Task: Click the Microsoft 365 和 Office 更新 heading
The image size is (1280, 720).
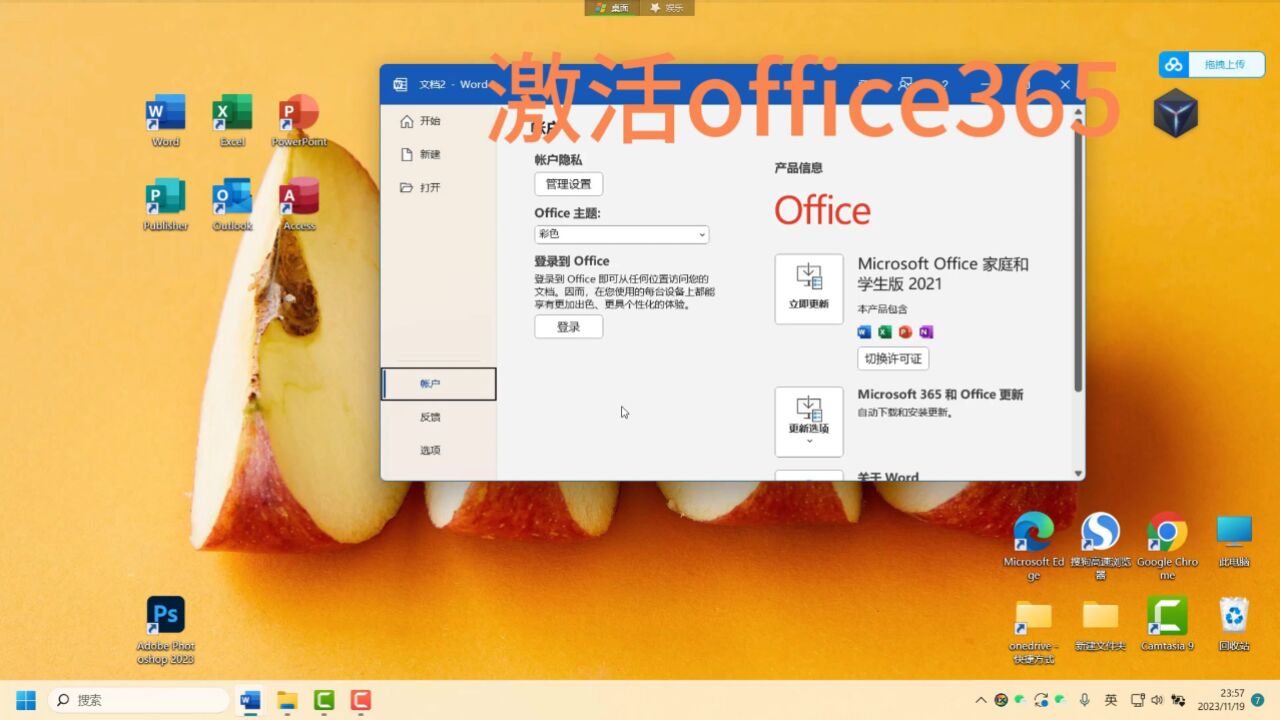Action: click(x=940, y=395)
